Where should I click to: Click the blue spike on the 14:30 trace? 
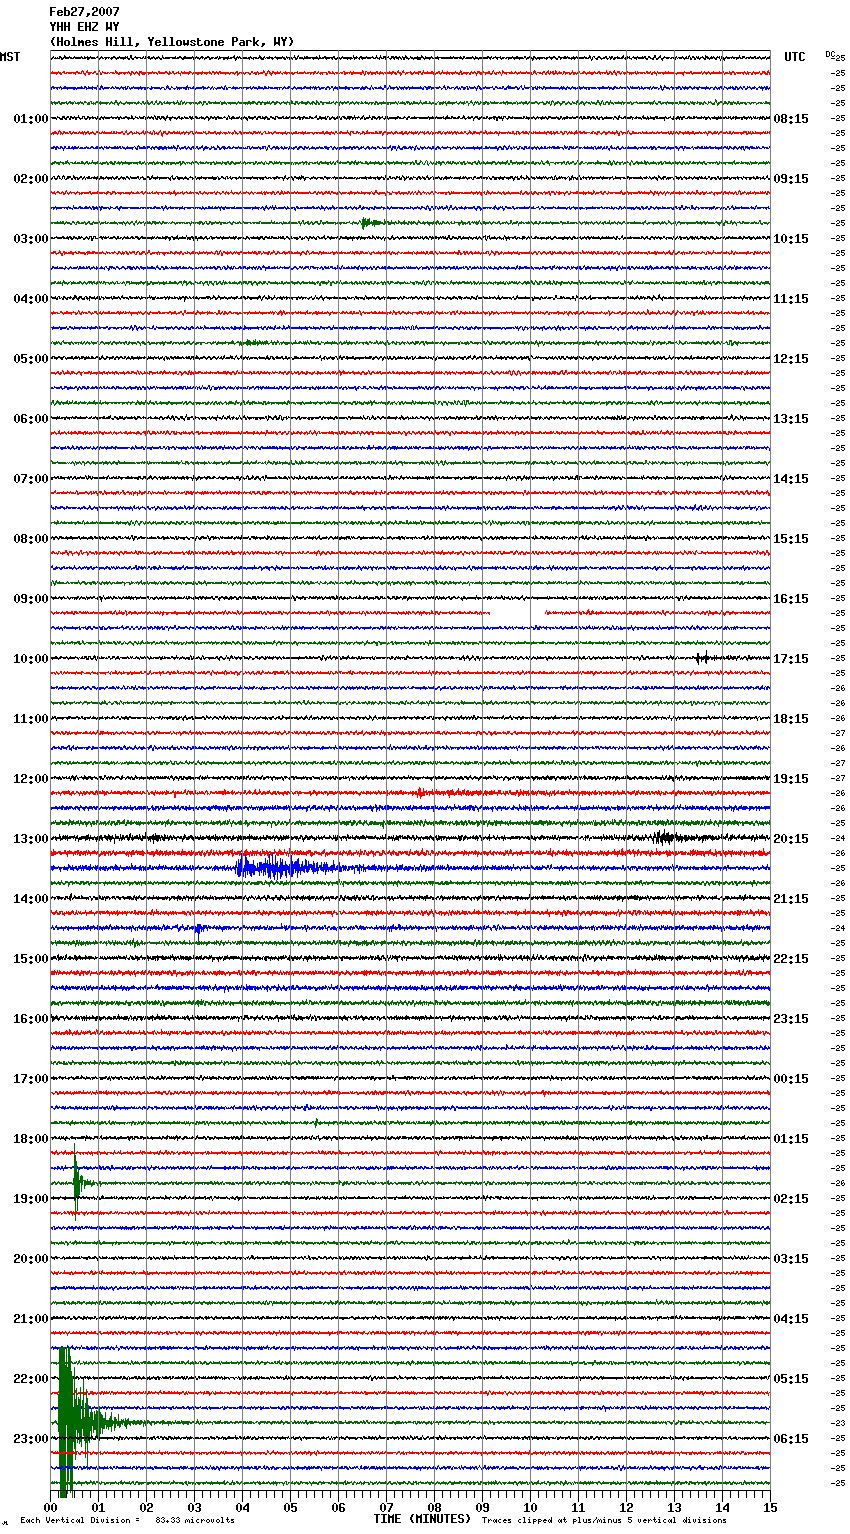[198, 930]
